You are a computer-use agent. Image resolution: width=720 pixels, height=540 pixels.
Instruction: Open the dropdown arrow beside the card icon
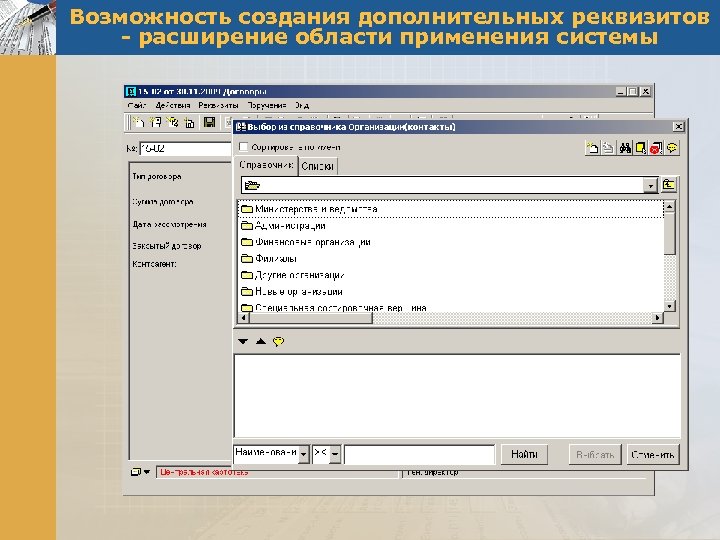tap(147, 472)
